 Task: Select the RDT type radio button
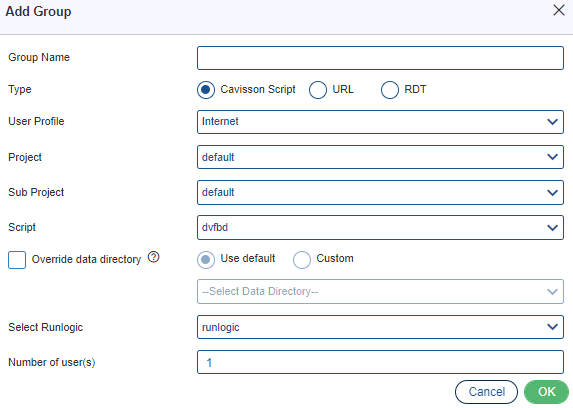point(390,90)
